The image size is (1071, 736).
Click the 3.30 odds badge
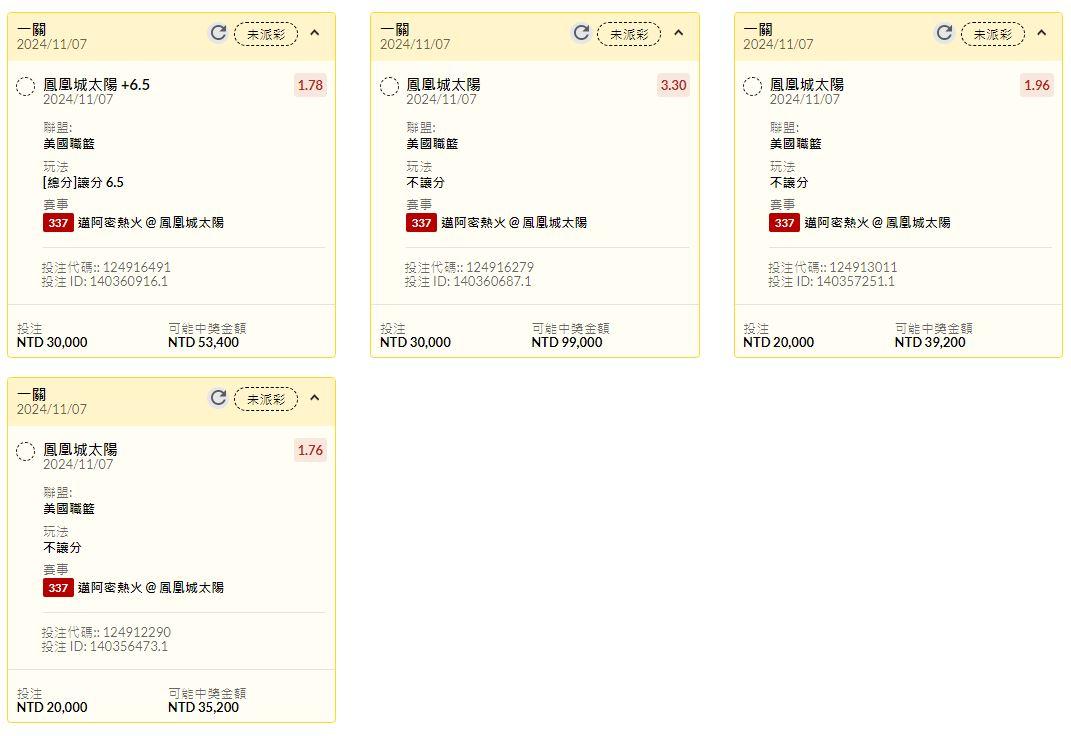673,85
